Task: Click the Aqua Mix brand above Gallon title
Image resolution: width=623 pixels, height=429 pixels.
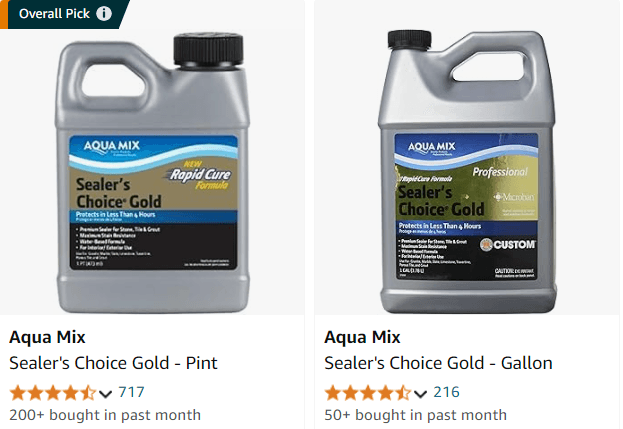Action: pos(362,336)
